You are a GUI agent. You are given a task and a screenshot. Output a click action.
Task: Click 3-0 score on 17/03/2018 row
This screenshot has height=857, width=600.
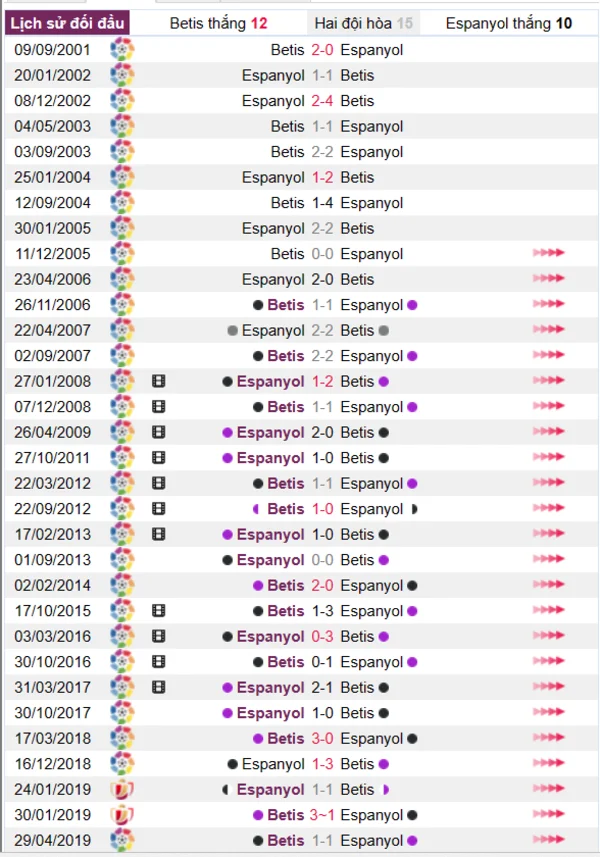click(322, 738)
